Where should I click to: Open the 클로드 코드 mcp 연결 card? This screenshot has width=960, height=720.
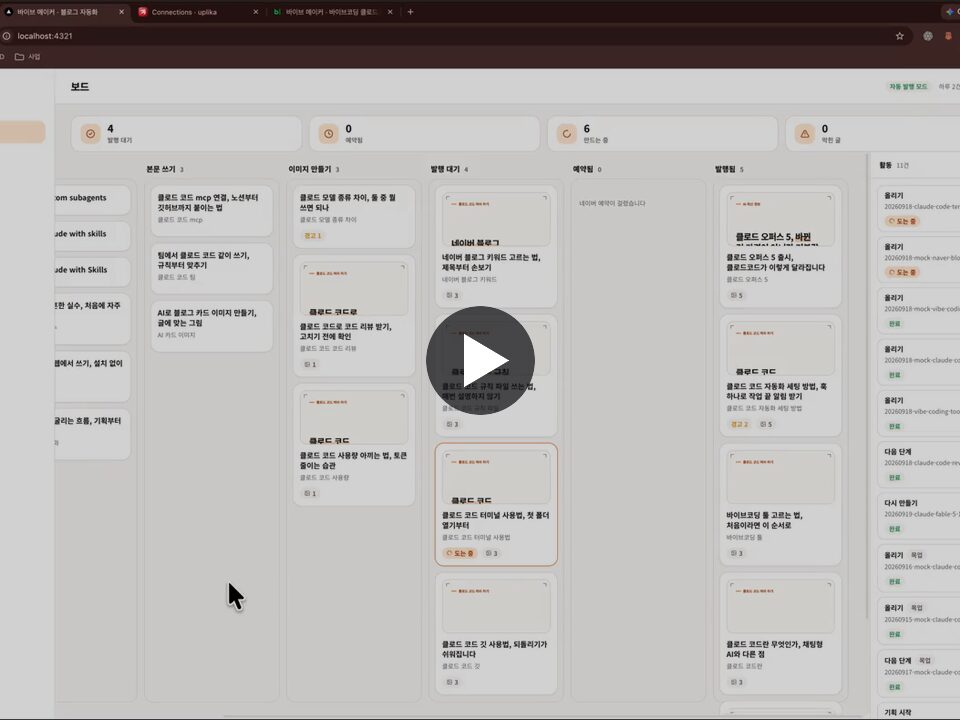click(212, 211)
